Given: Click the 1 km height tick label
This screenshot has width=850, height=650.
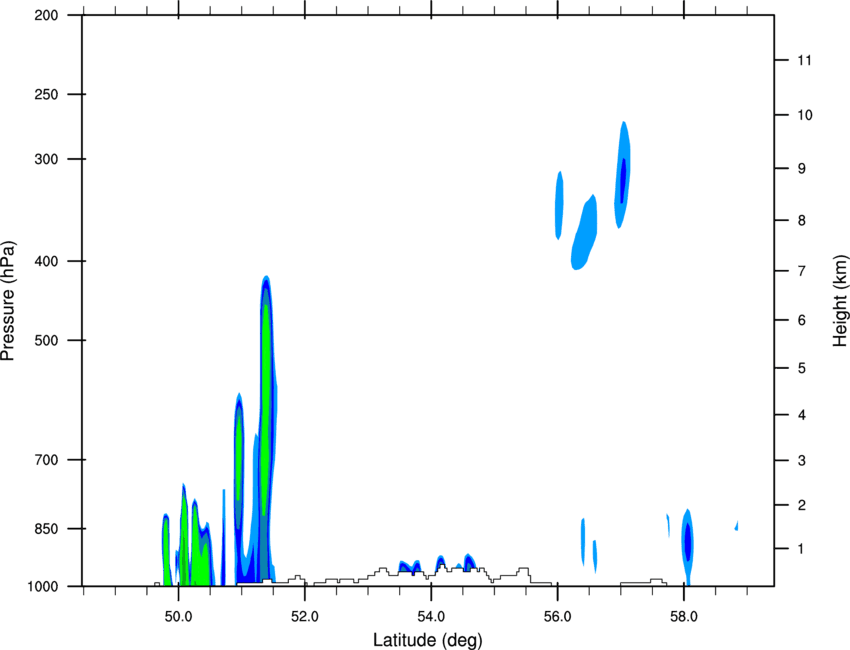Looking at the screenshot, I should (x=801, y=549).
